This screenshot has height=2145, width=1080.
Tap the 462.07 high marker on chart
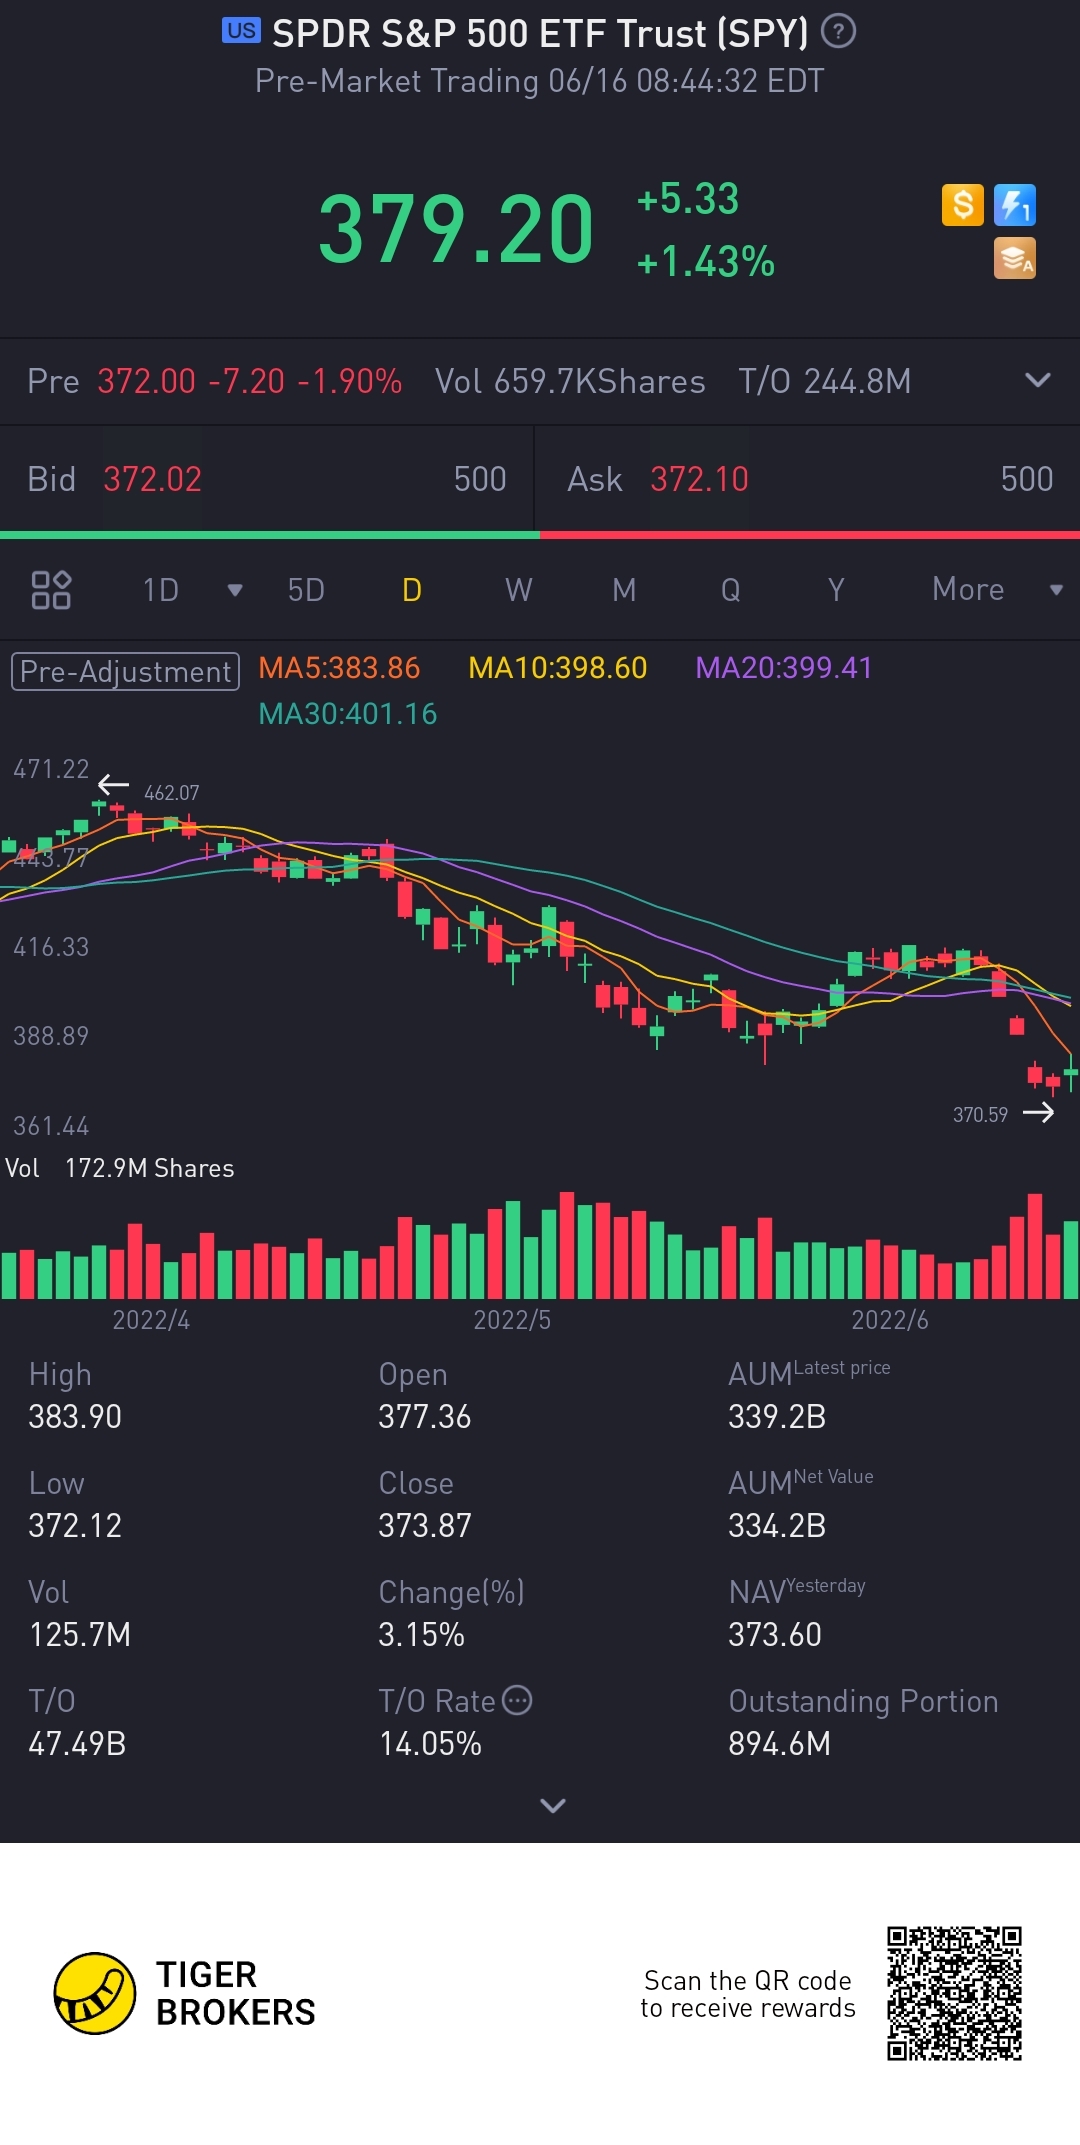coord(171,793)
